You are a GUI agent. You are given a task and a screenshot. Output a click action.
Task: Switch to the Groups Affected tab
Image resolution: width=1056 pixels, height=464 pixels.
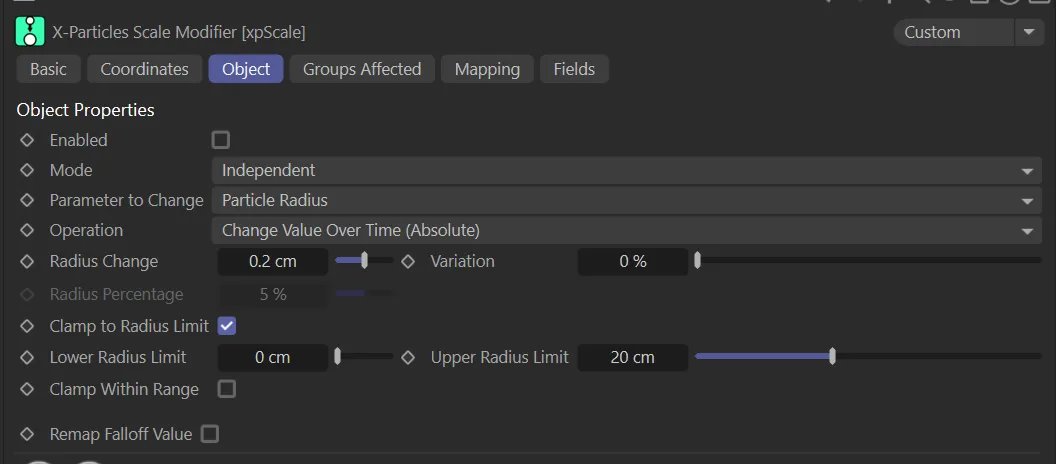click(362, 69)
